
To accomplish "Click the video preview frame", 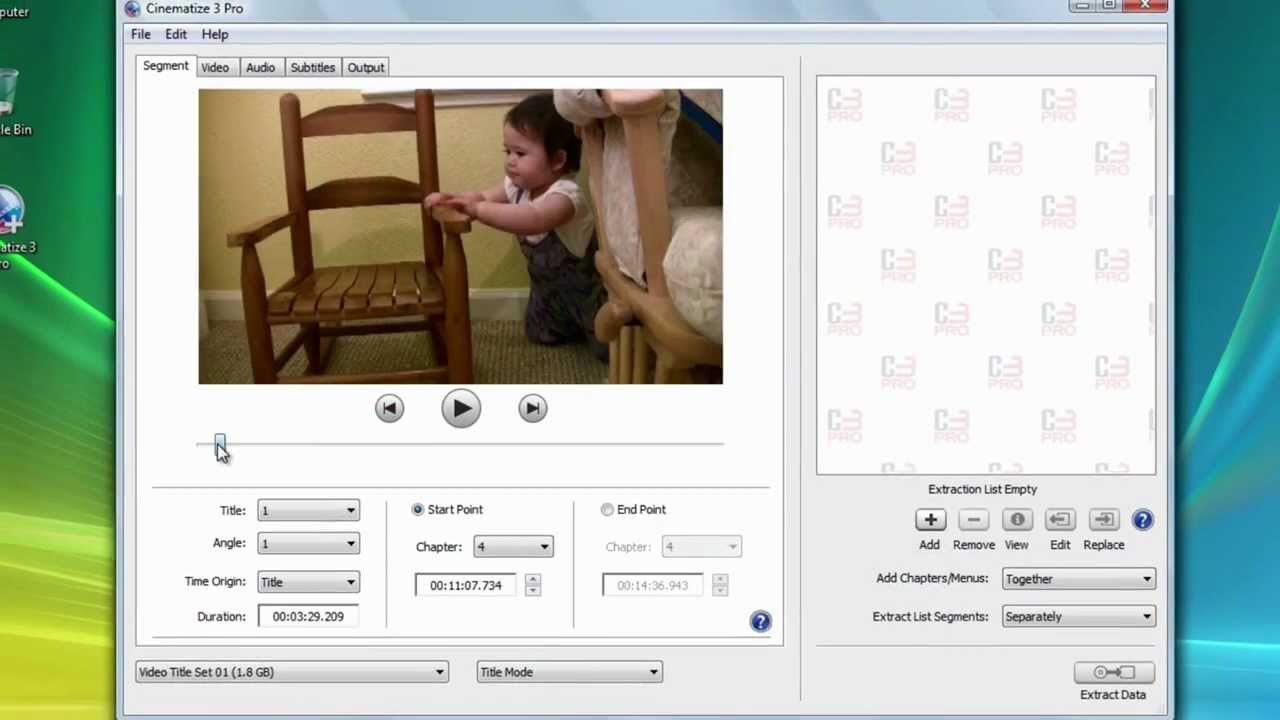I will tap(460, 237).
